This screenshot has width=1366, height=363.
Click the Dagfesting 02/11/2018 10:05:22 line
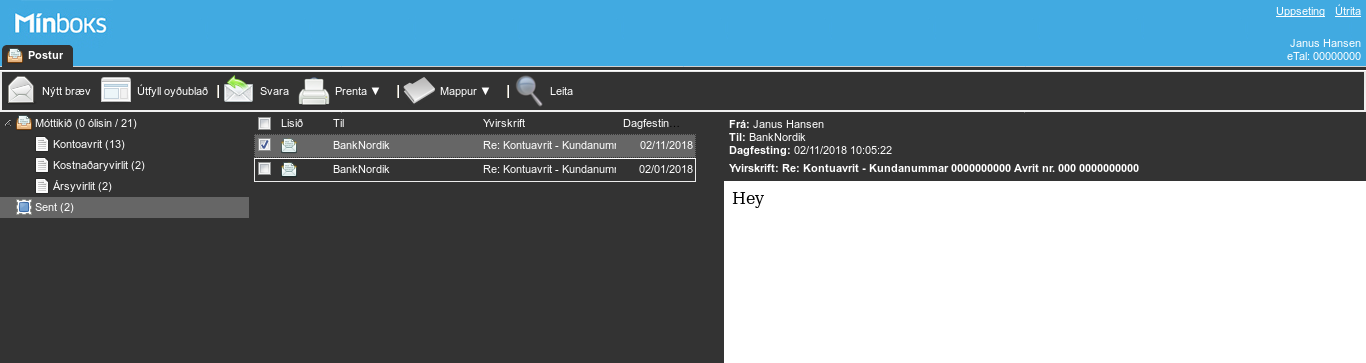pos(811,150)
